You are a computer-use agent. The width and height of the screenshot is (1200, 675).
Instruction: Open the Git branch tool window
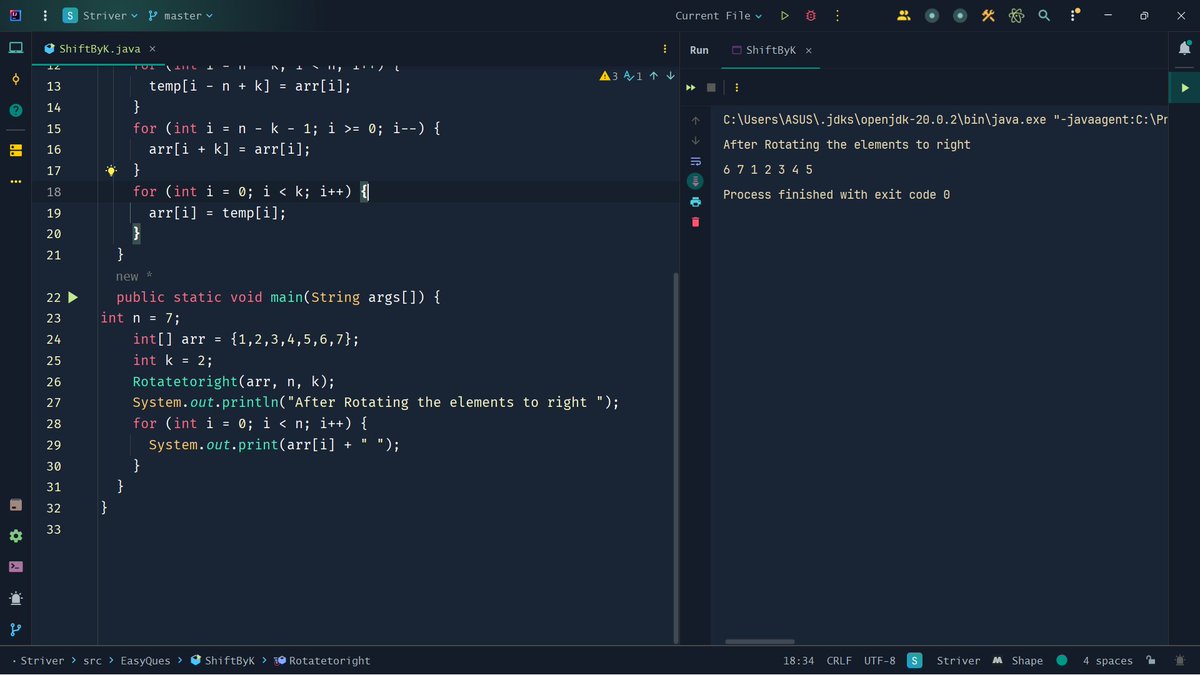tap(15, 630)
